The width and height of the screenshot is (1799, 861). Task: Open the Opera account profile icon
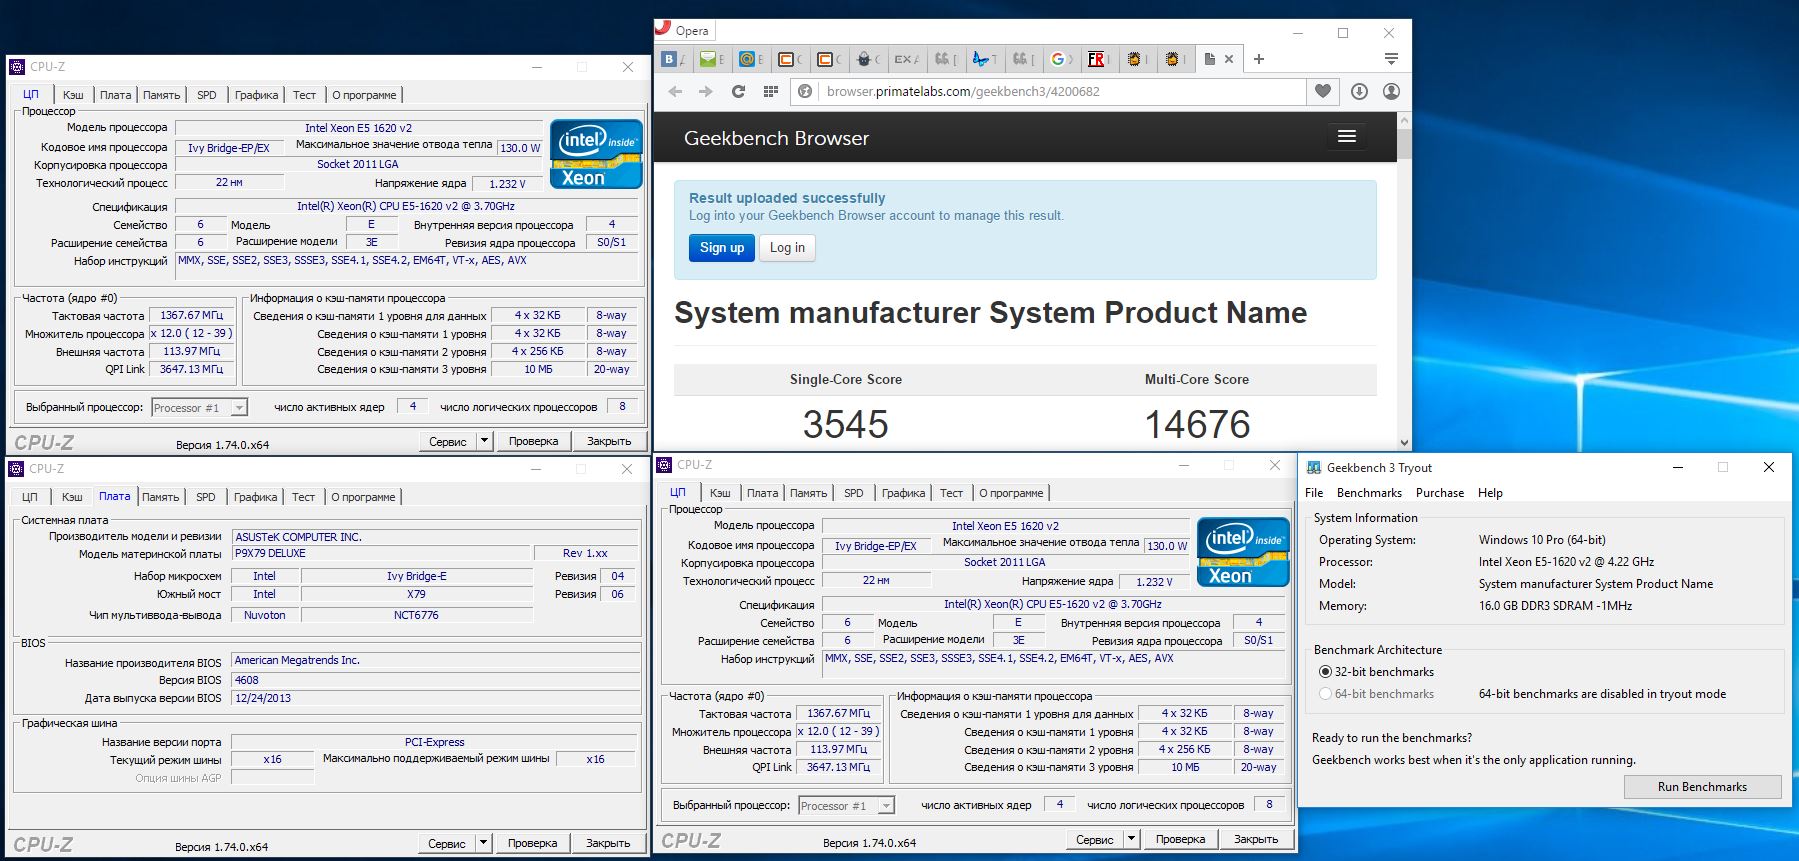click(1391, 91)
